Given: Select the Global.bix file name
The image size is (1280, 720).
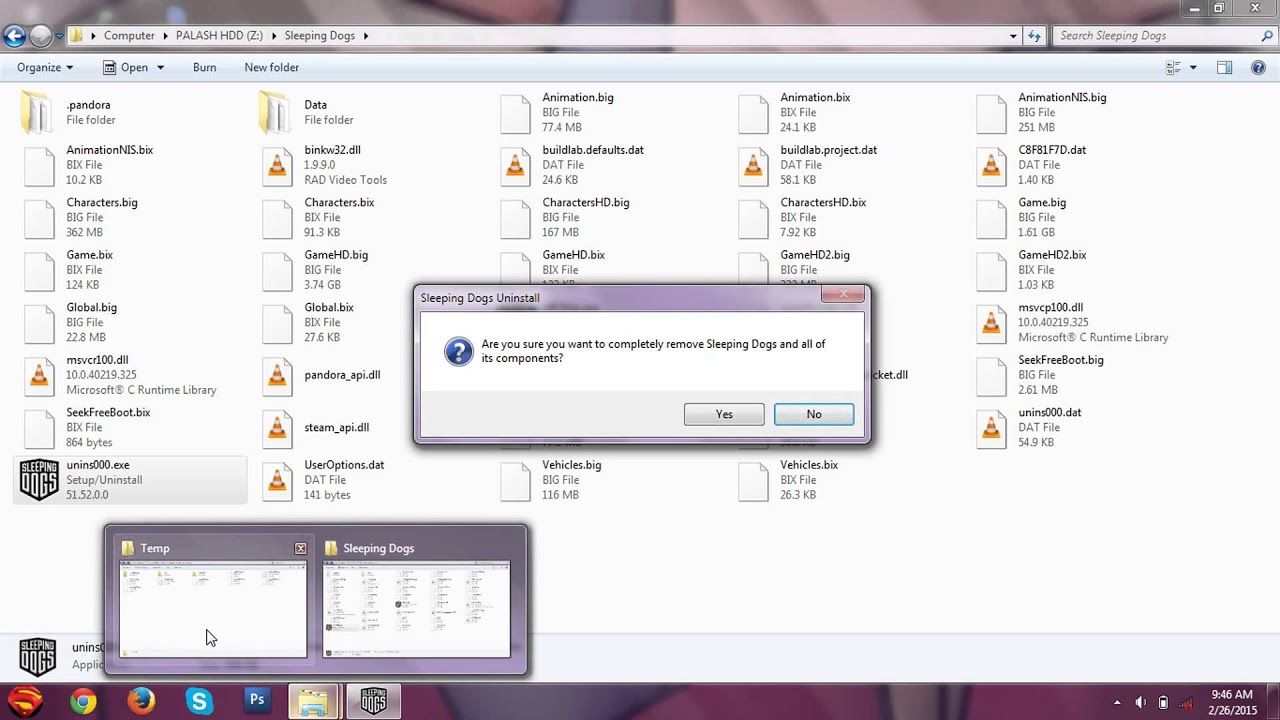Looking at the screenshot, I should (x=329, y=307).
